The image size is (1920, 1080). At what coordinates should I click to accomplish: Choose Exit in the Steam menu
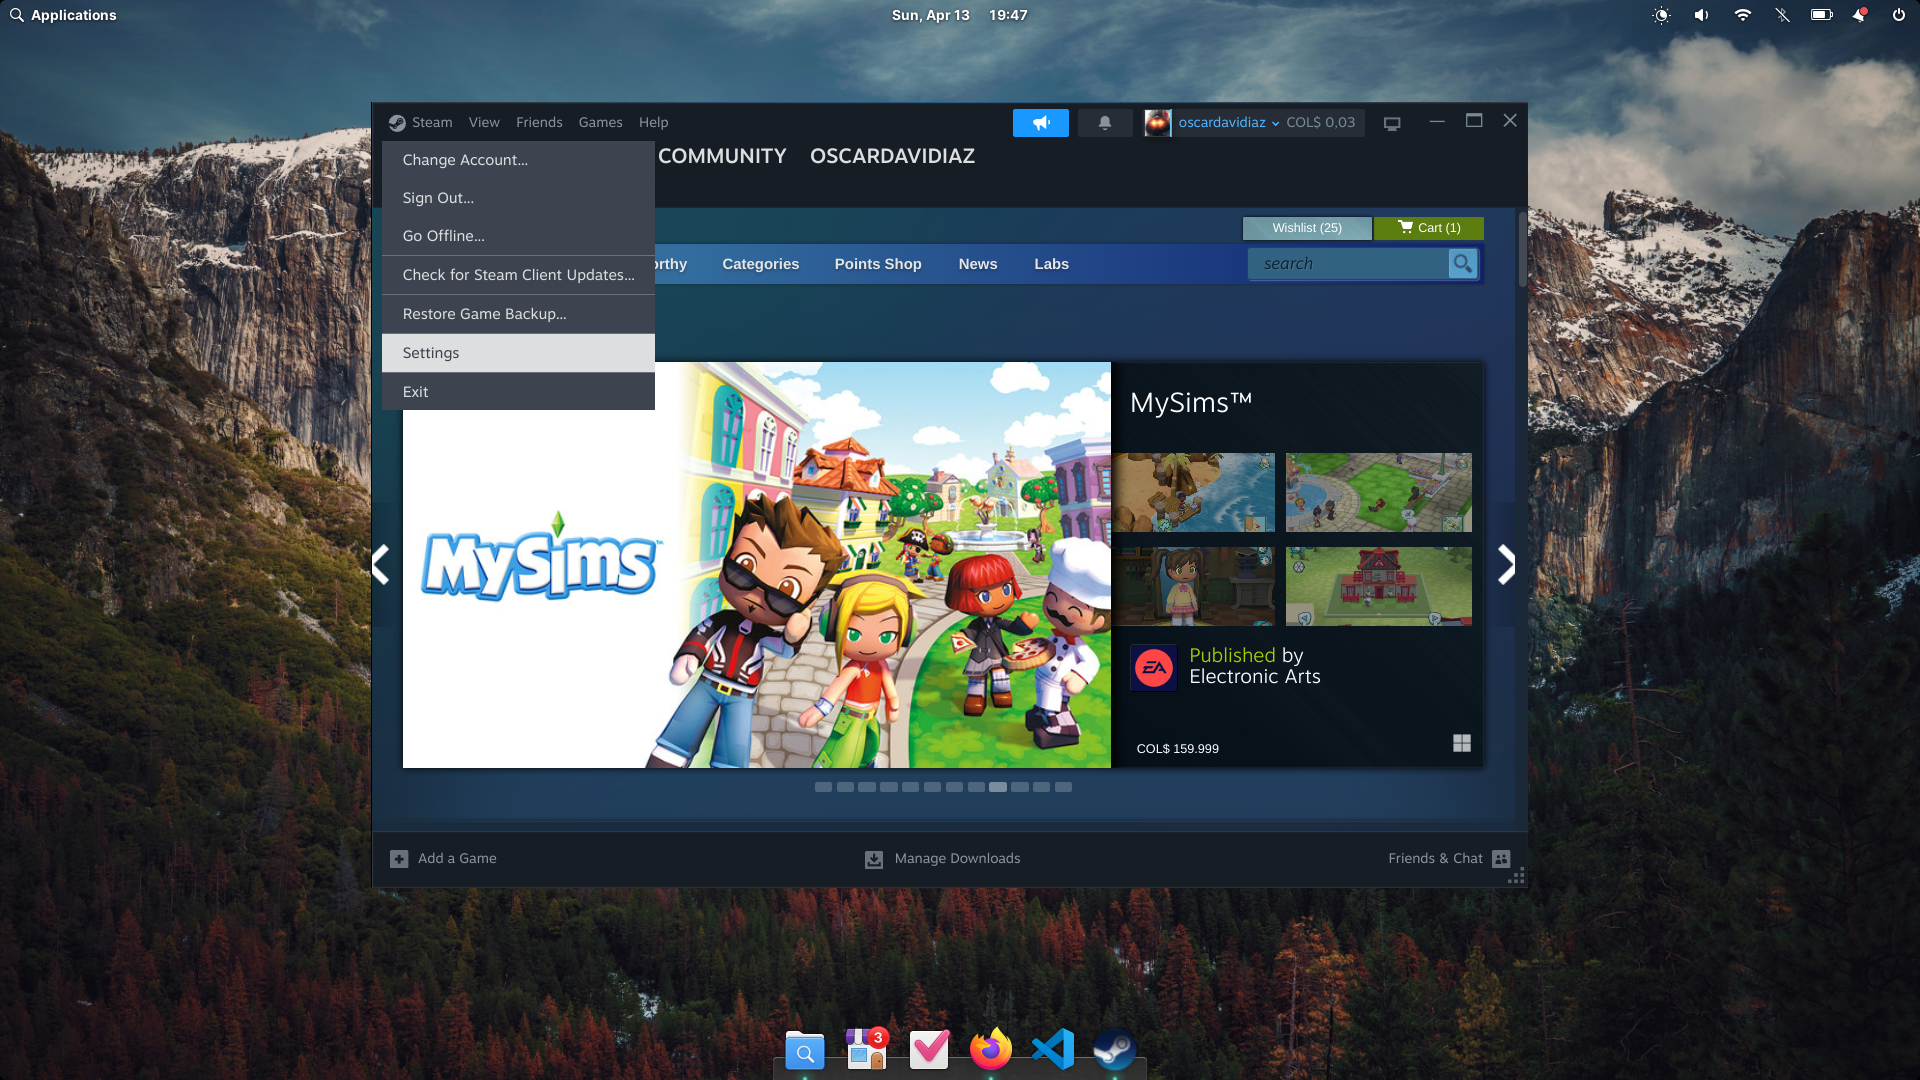[x=518, y=392]
